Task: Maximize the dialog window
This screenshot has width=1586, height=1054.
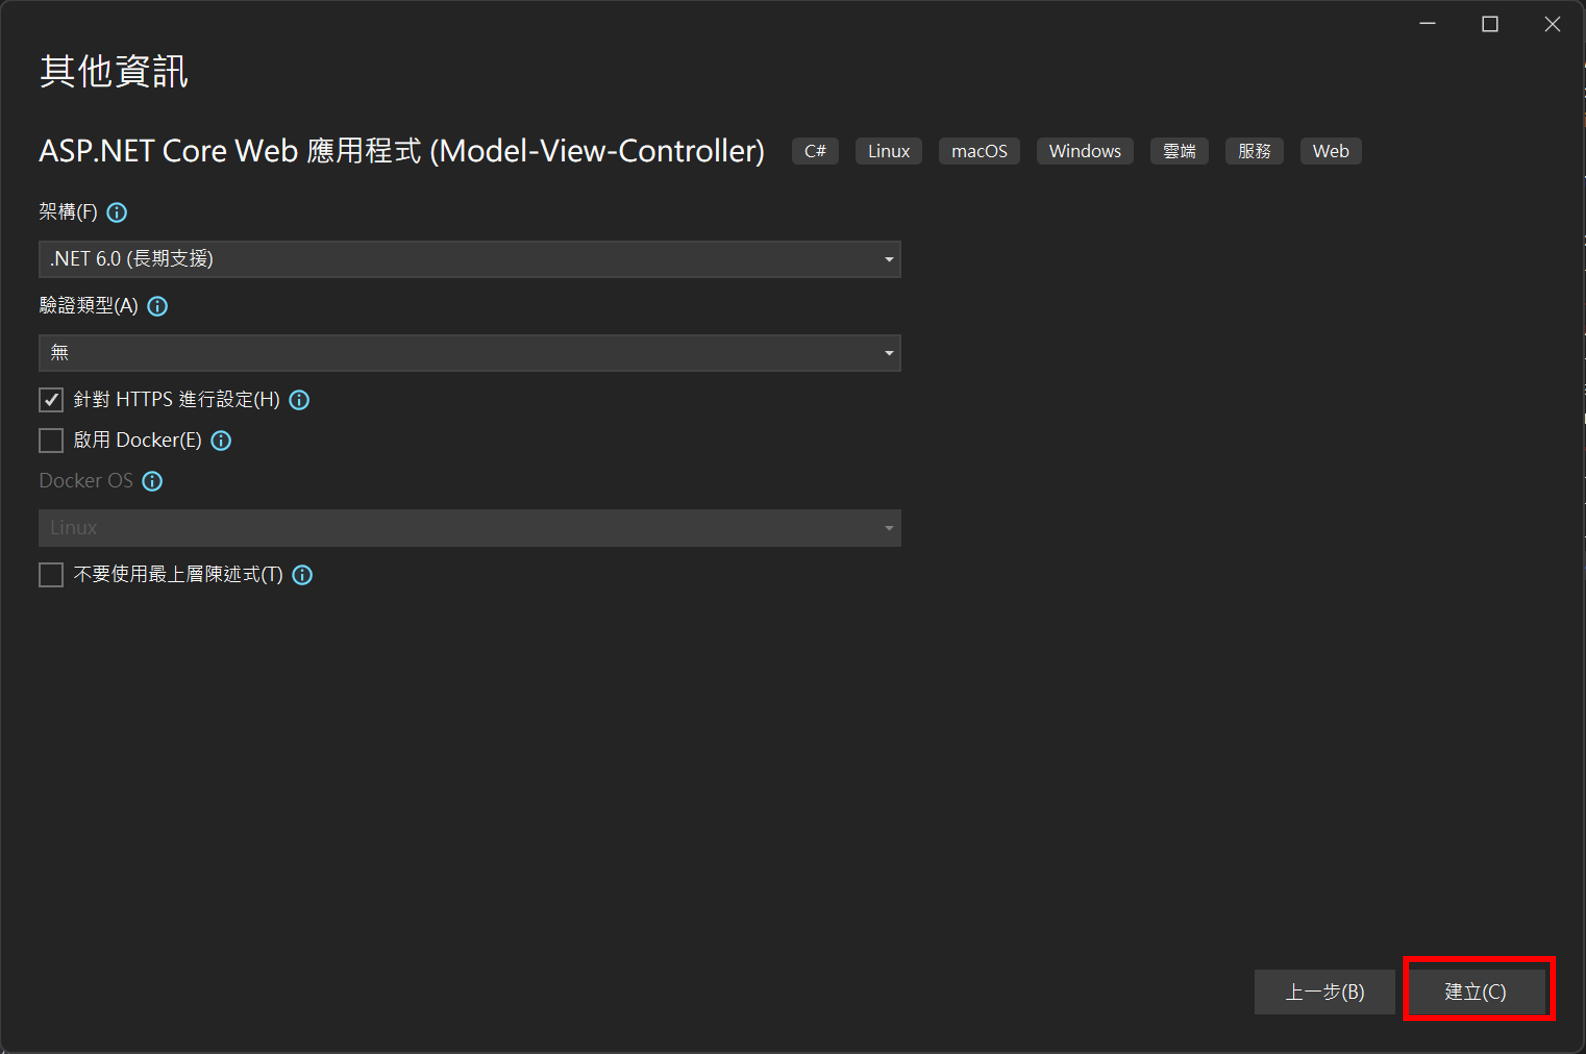Action: click(x=1490, y=24)
